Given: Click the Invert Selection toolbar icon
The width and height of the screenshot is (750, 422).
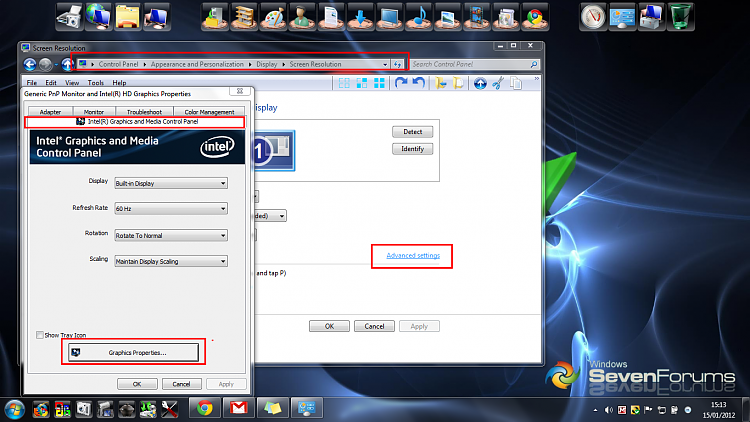Looking at the screenshot, I should (362, 83).
